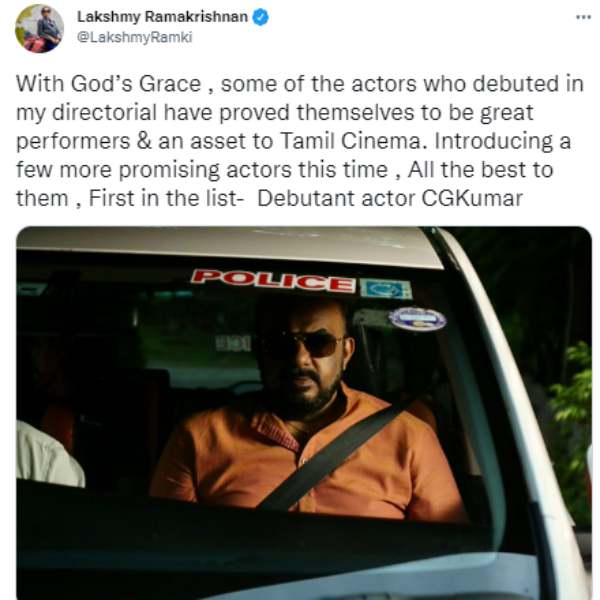Viewport: 600px width, 600px height.
Task: Click the red POLICE sign in photo
Action: click(273, 281)
